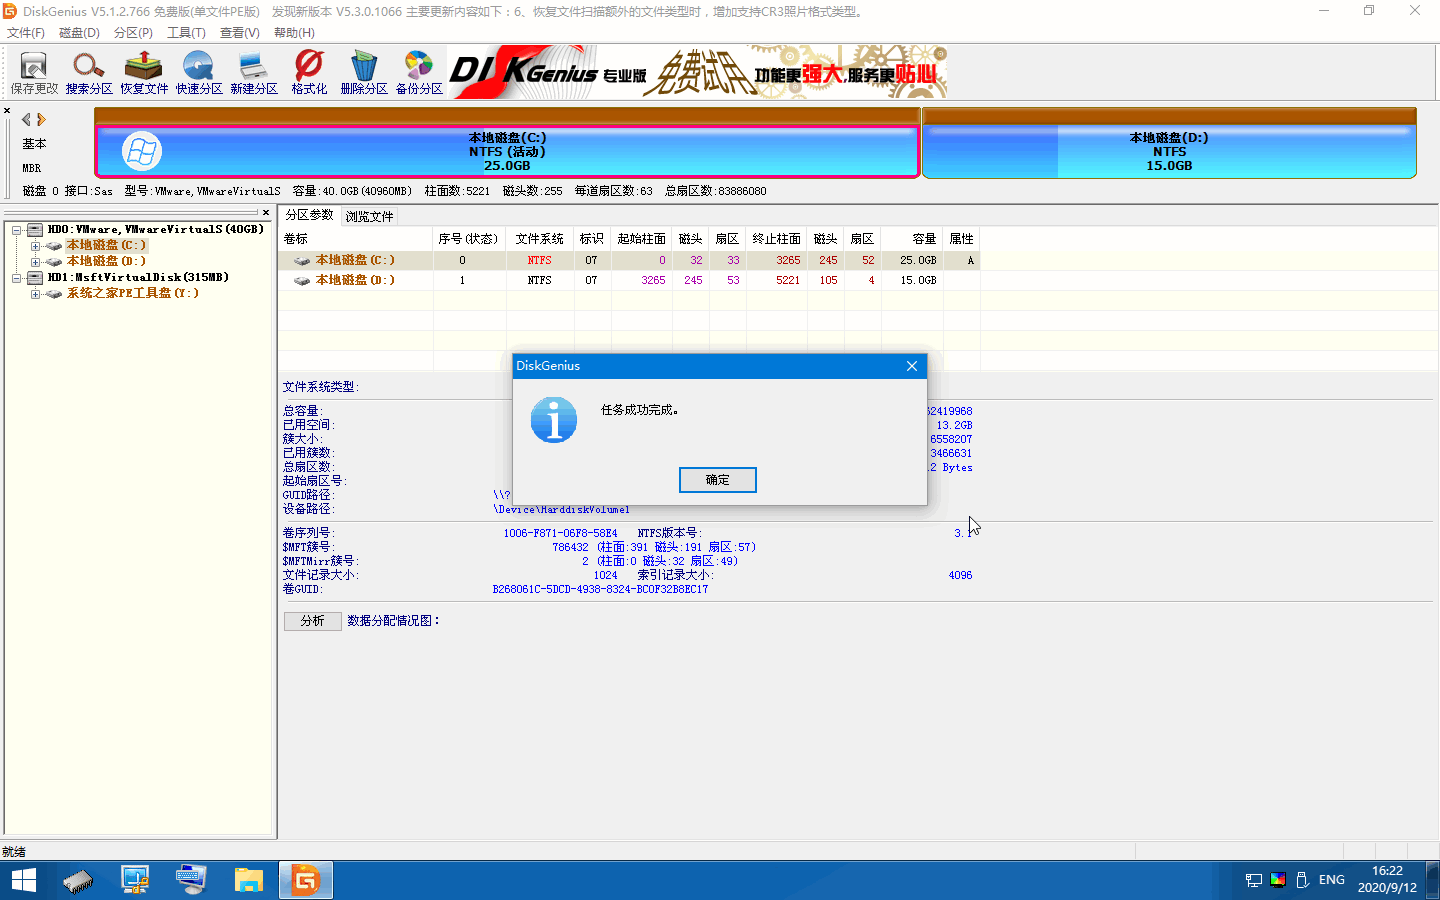Expand the 系统之家PE工具盘 tree node
This screenshot has width=1440, height=900.
[35, 294]
